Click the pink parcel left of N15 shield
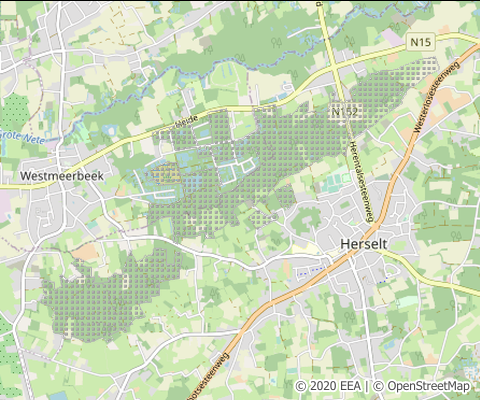Screen dimensions: 480x400 point(393,37)
